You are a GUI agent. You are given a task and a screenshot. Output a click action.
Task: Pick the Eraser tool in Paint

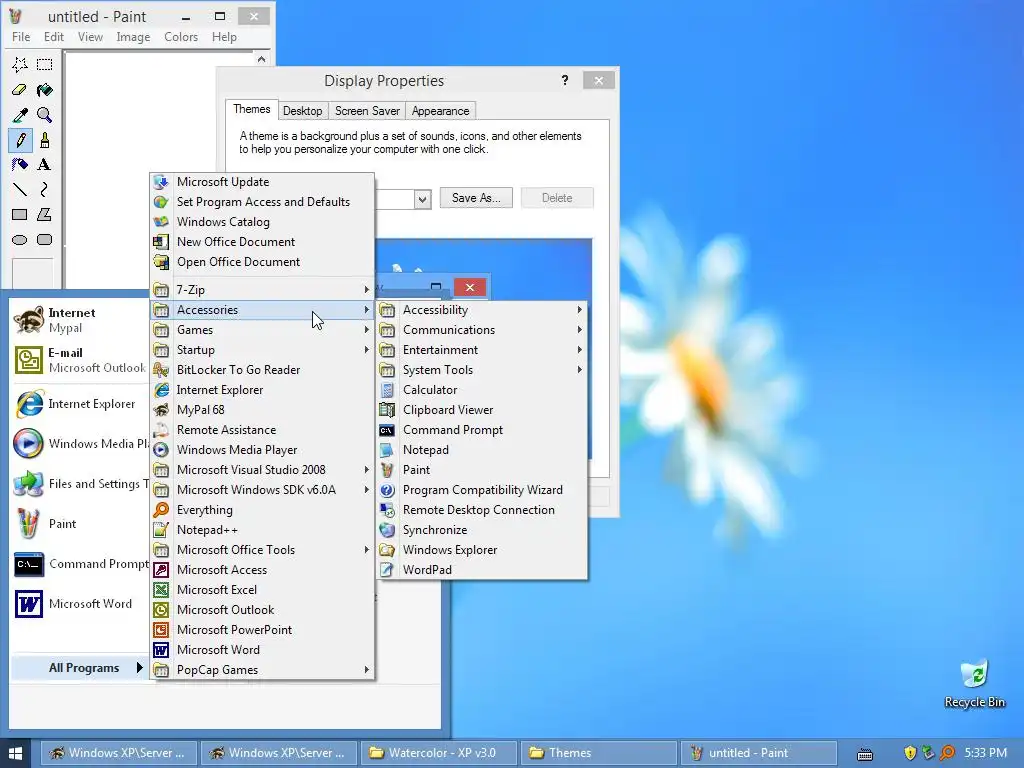pyautogui.click(x=20, y=89)
